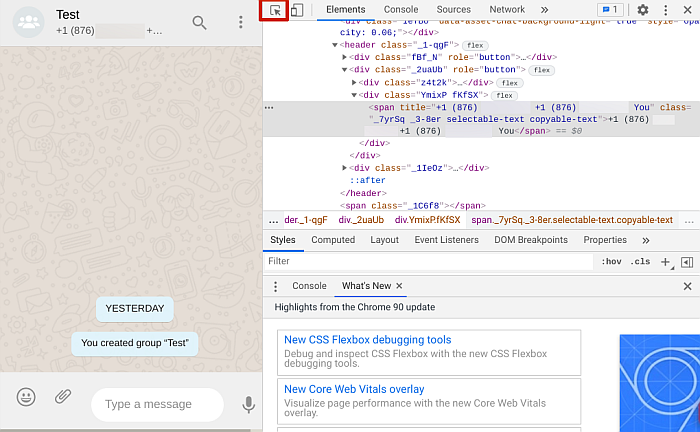The width and height of the screenshot is (700, 432).
Task: Click the styles Filter input
Action: point(429,262)
